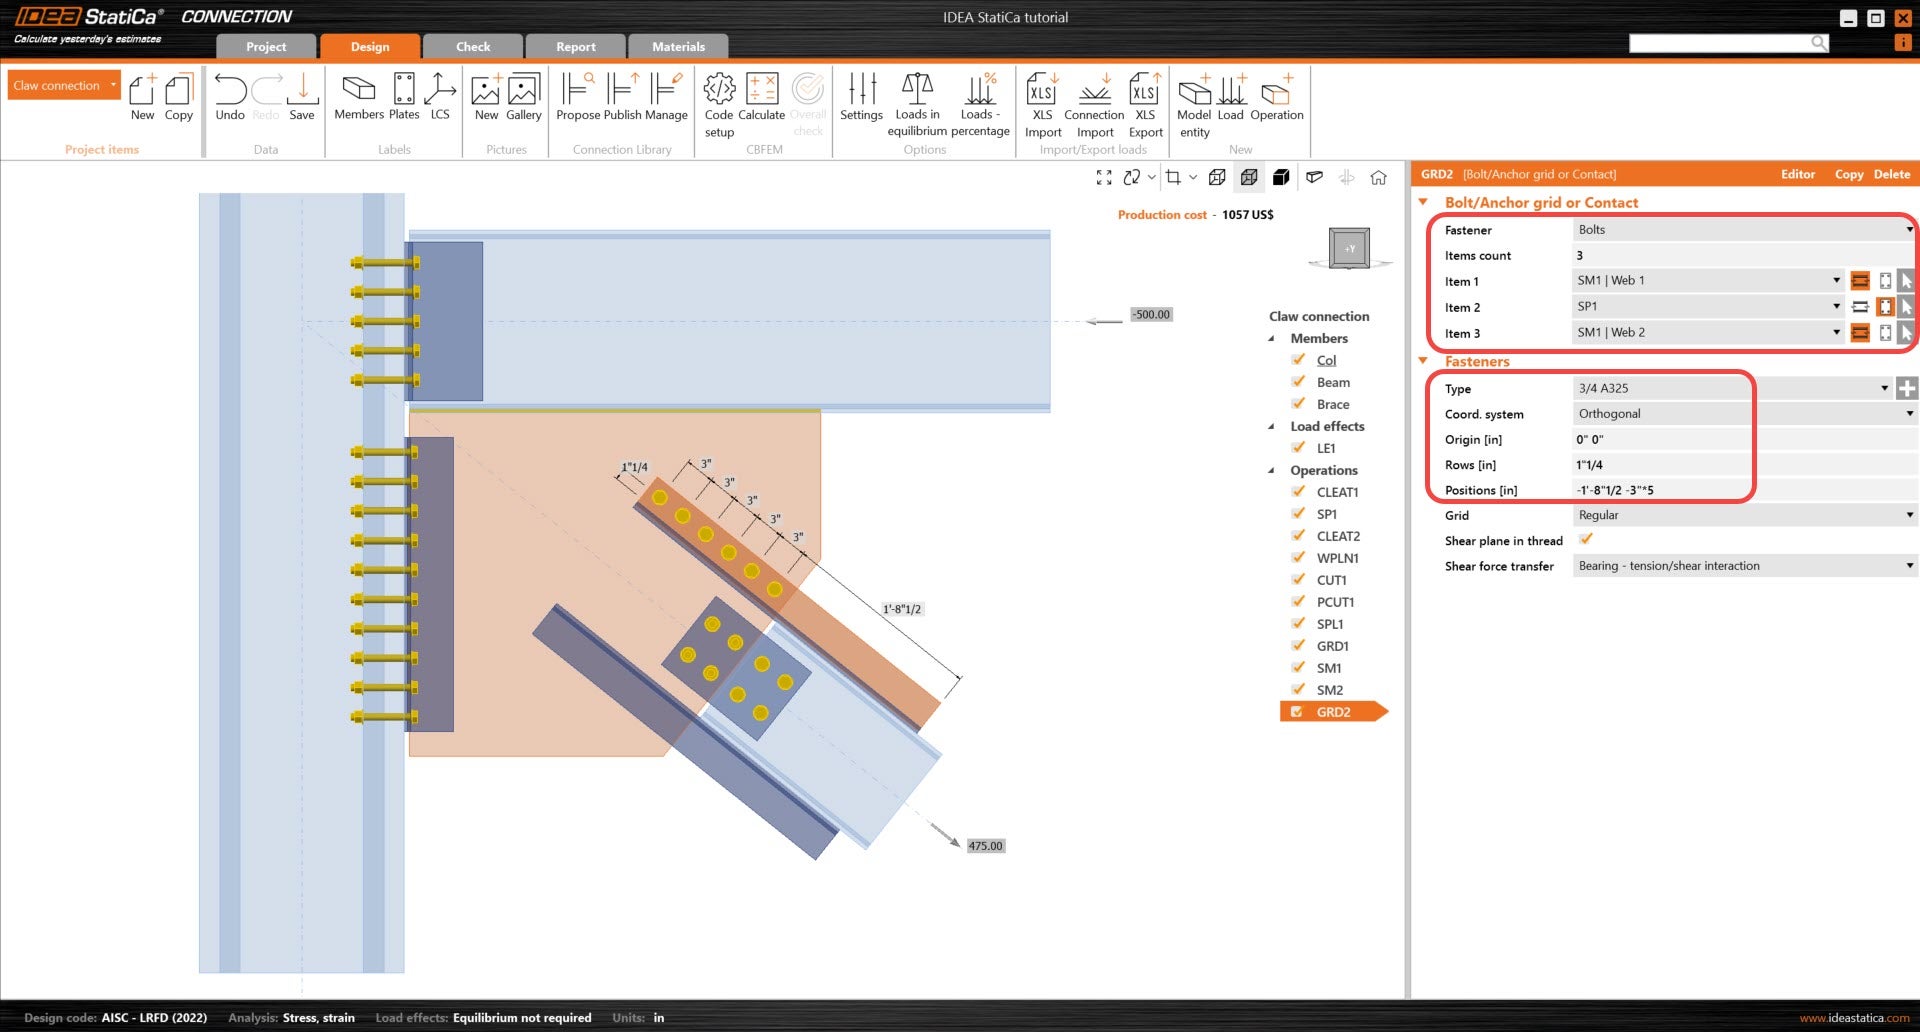Click the home view icon

(1378, 177)
